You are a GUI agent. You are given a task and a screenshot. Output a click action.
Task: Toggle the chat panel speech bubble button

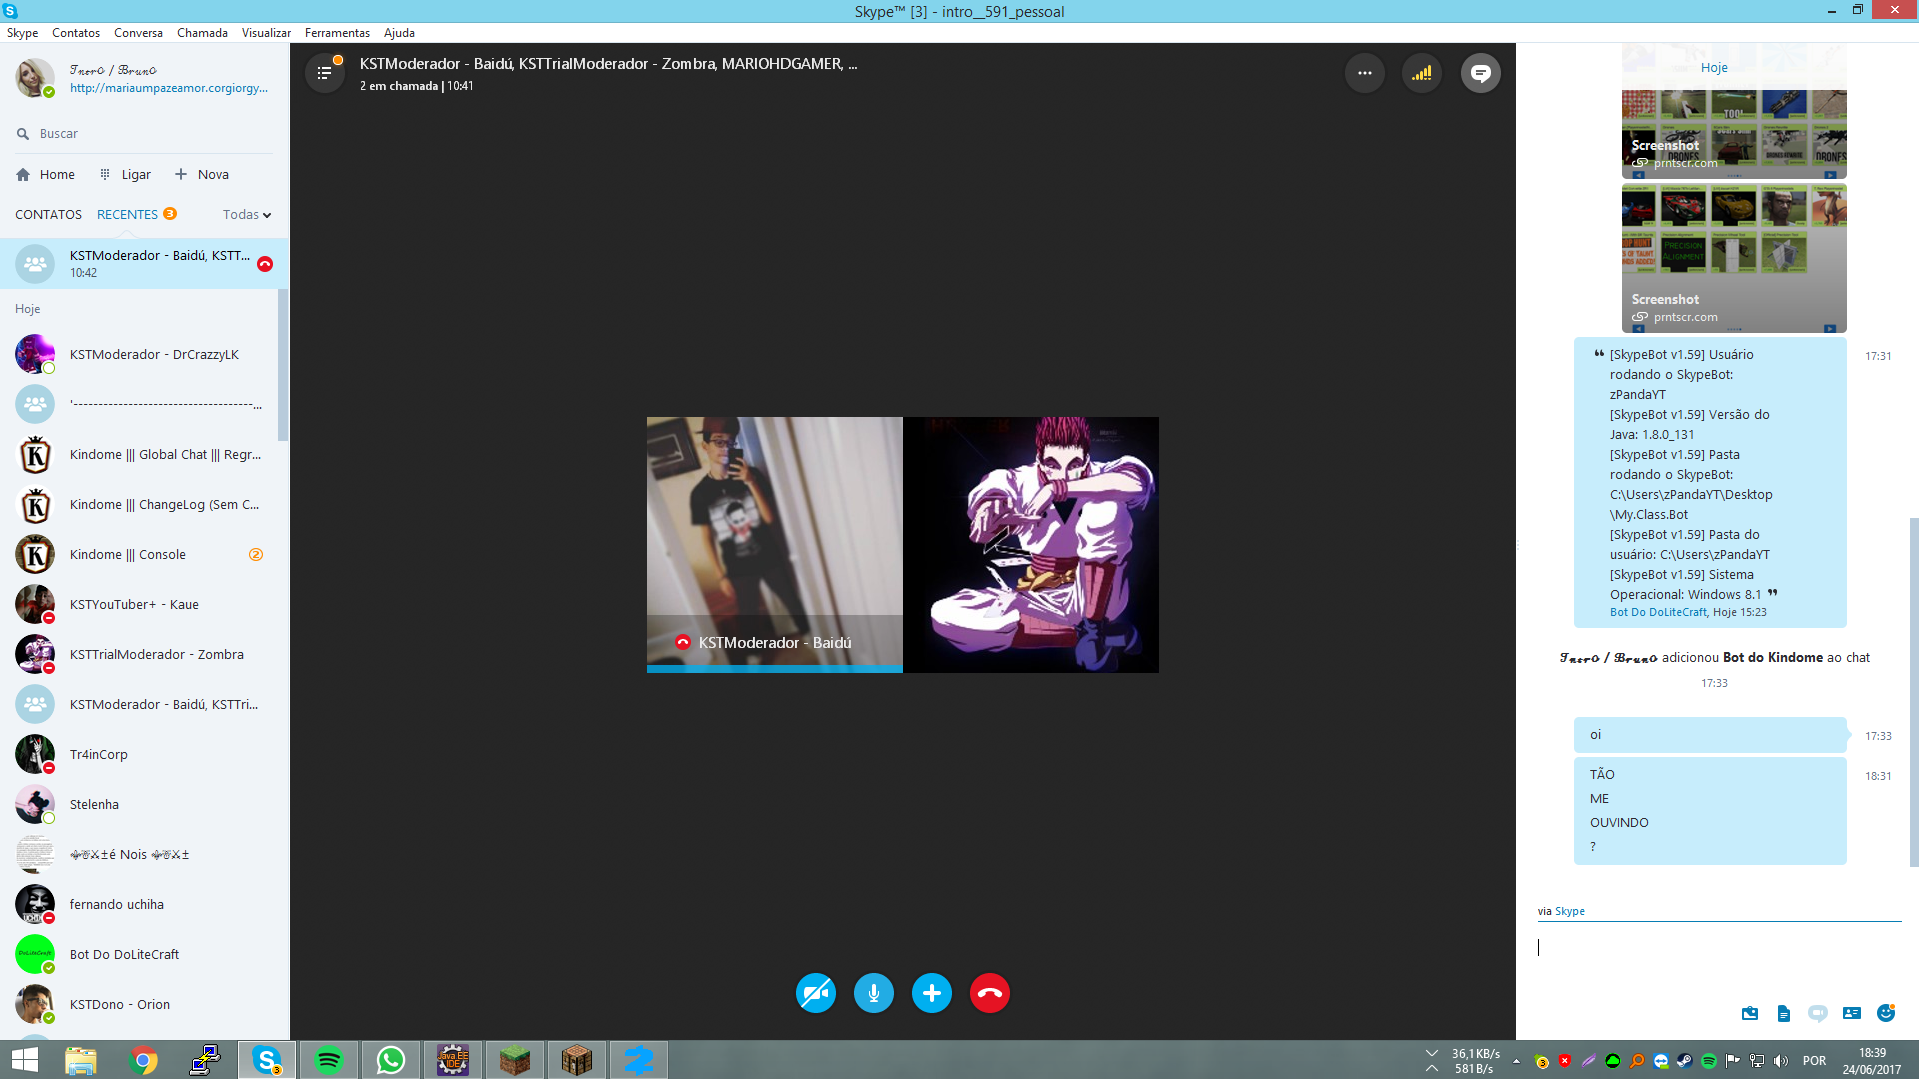[x=1480, y=73]
